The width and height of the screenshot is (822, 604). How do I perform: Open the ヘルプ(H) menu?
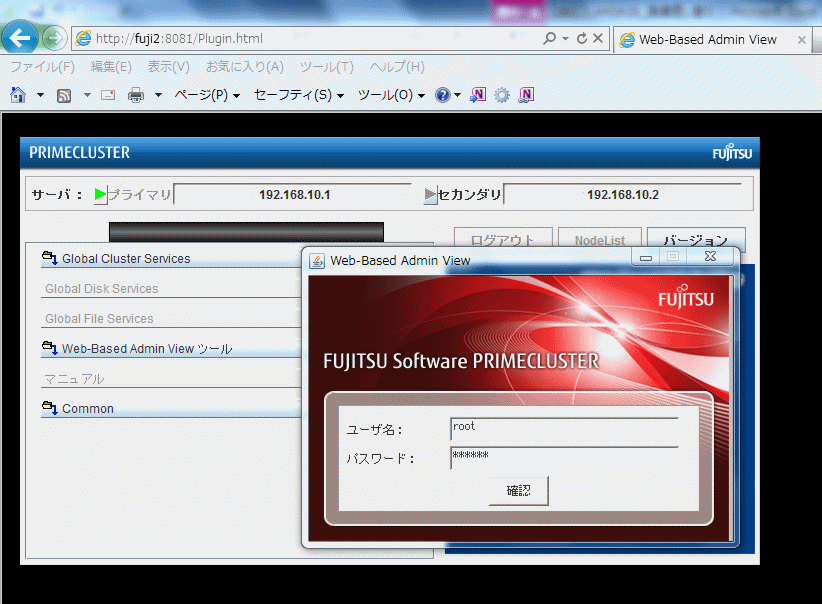(397, 67)
